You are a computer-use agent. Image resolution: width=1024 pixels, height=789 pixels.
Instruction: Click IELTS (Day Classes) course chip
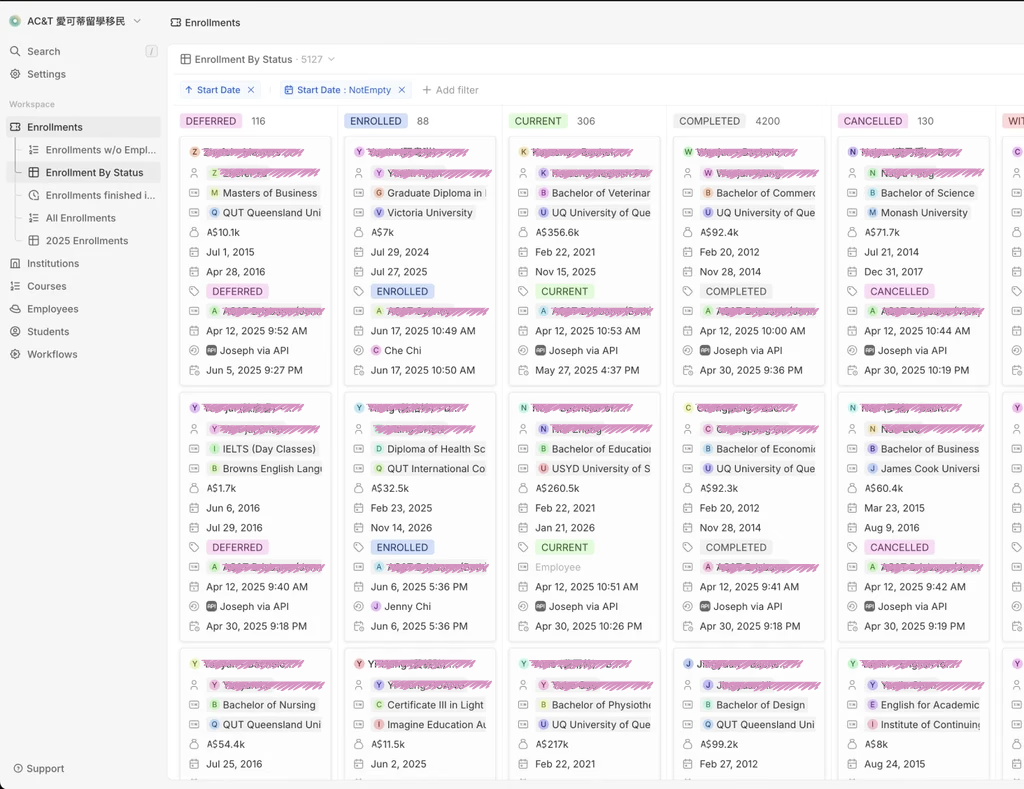[x=263, y=449]
